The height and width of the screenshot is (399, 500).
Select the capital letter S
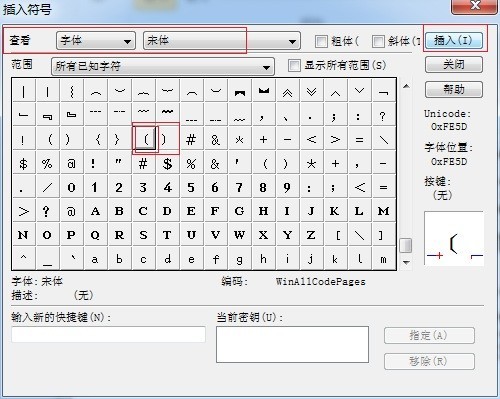tap(143, 235)
